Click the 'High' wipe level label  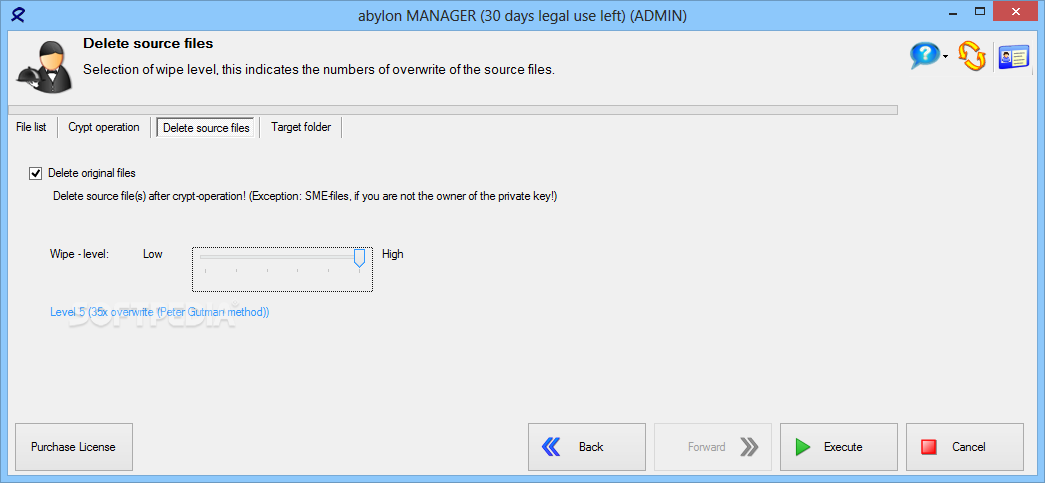[x=393, y=254]
